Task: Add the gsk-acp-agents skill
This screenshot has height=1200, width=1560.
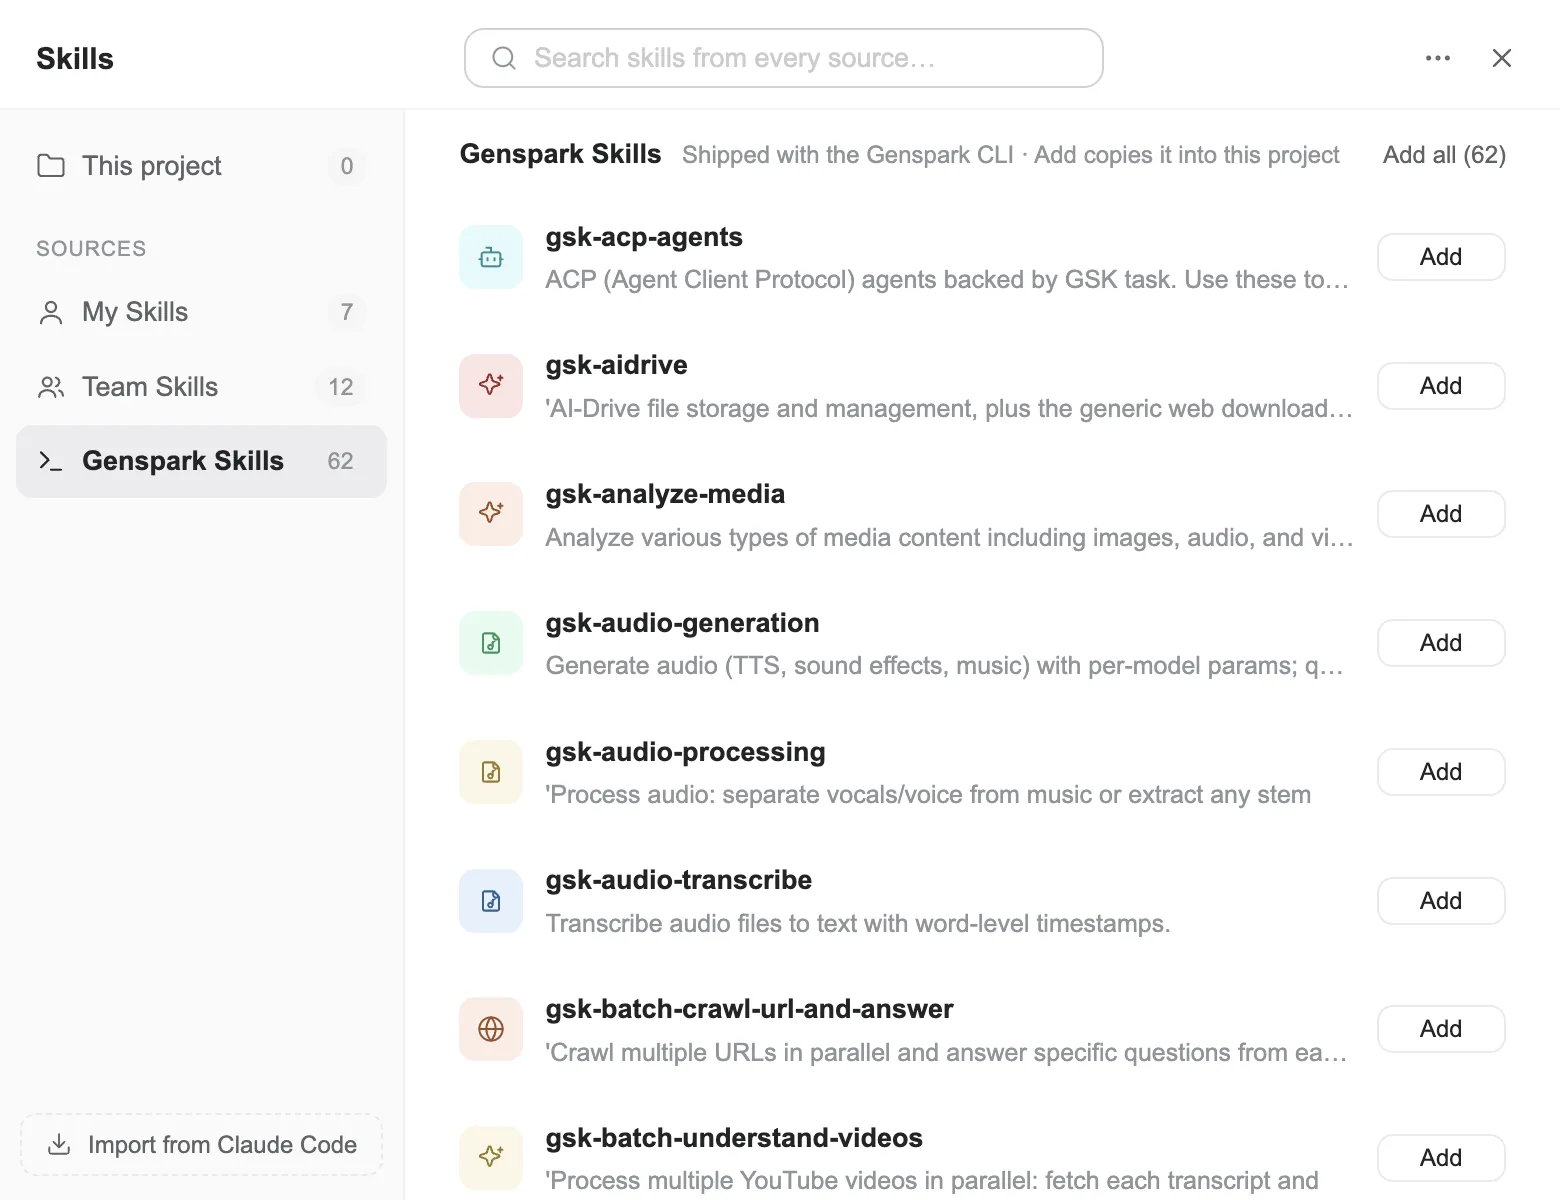Action: [1441, 257]
